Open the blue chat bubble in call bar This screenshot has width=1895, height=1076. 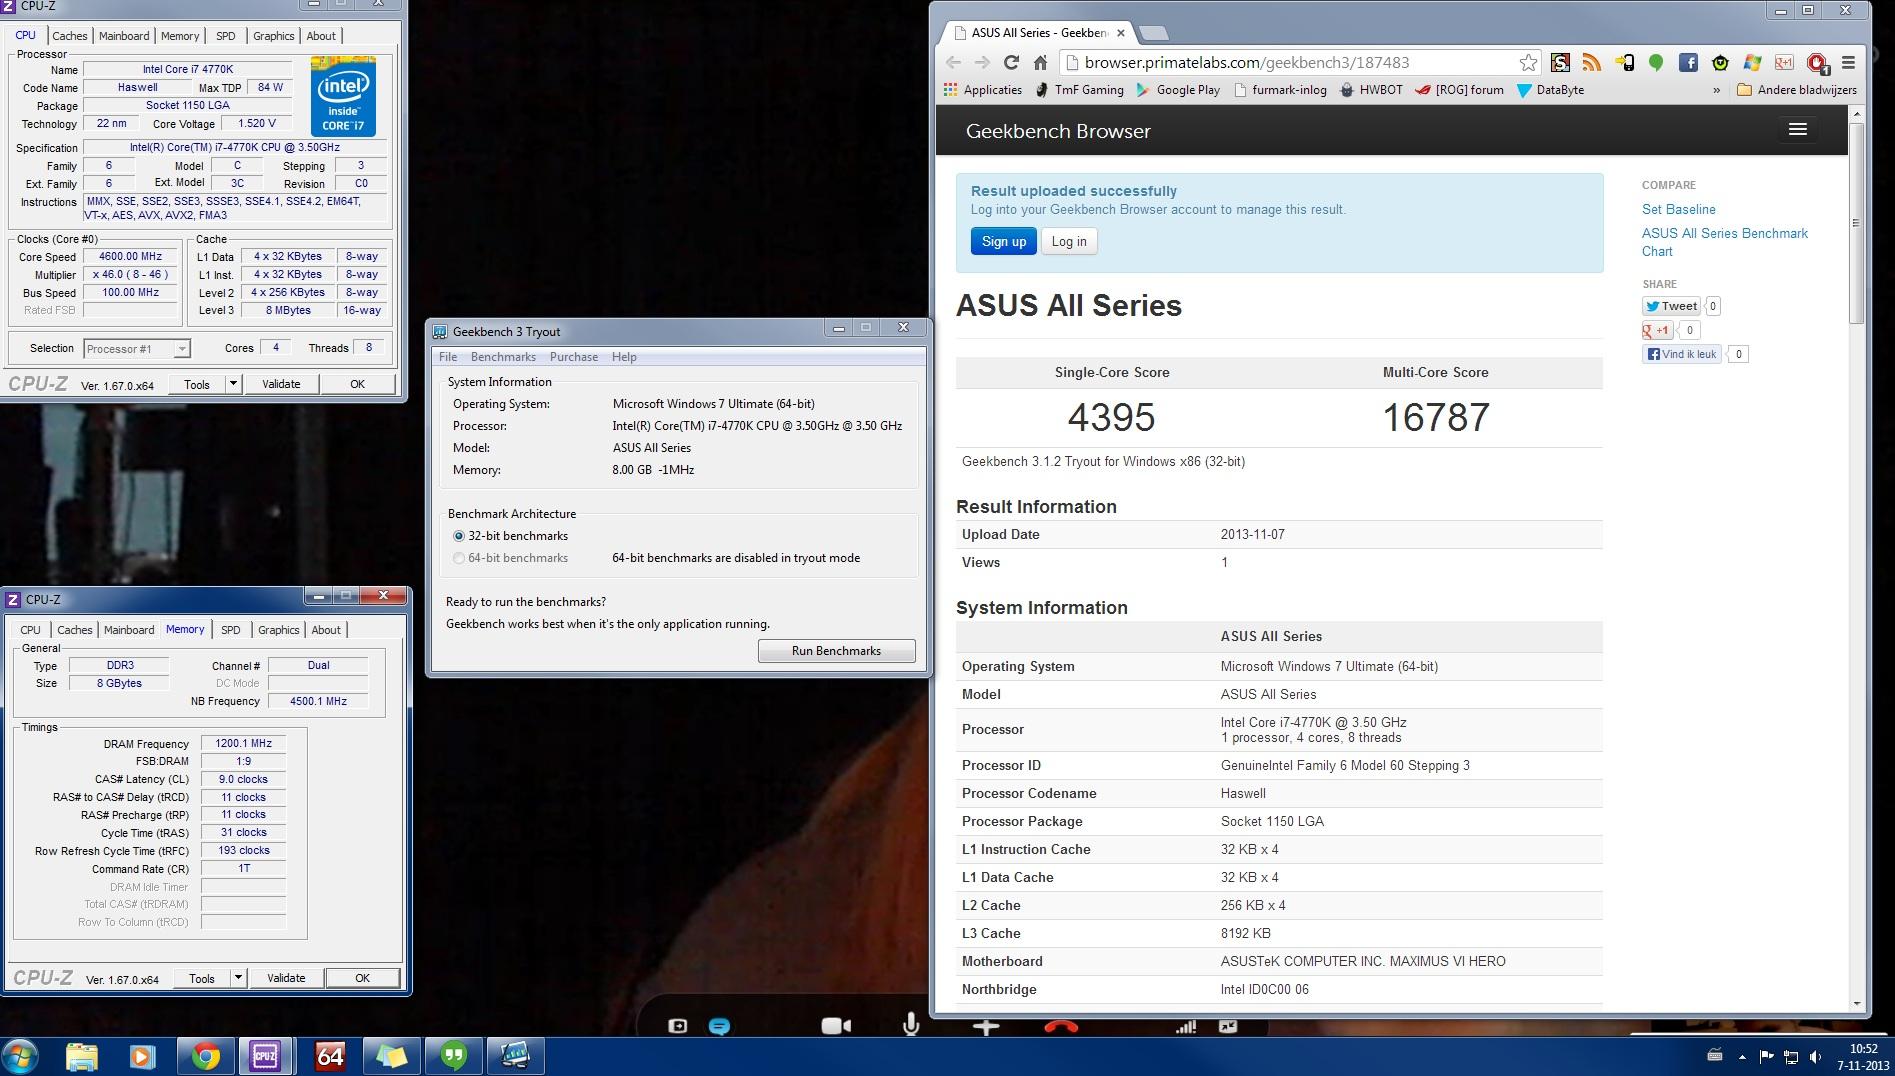[719, 1026]
